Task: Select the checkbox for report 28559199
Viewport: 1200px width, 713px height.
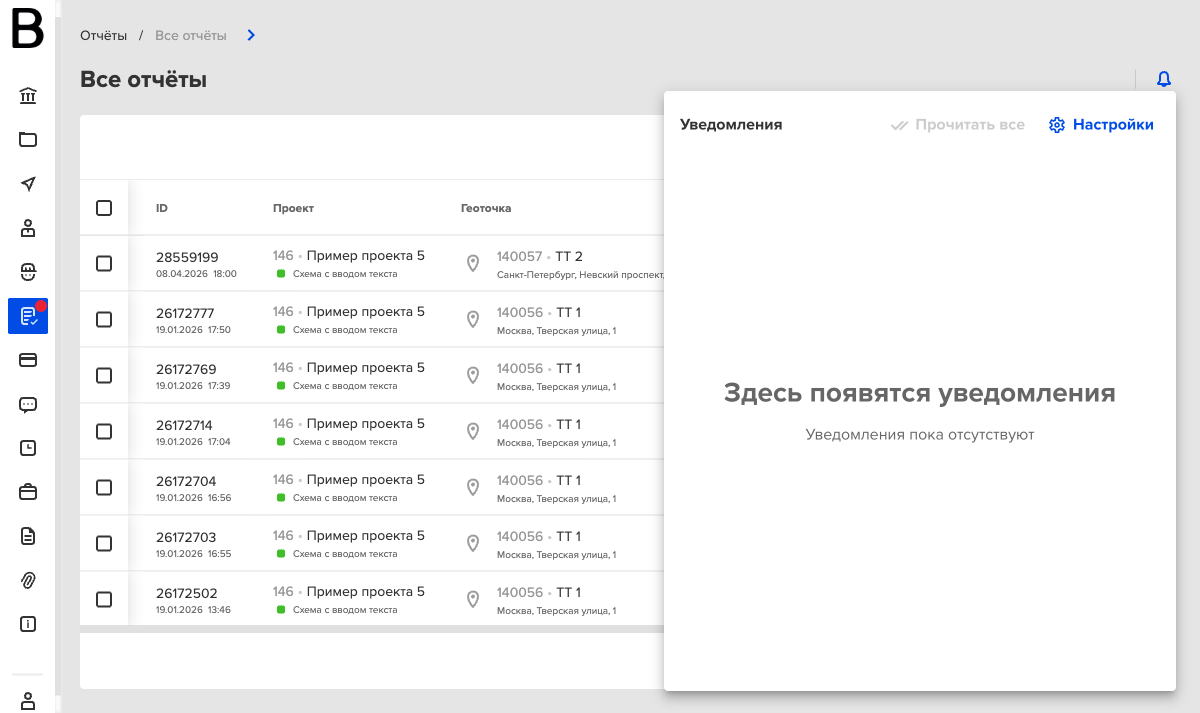Action: point(104,264)
